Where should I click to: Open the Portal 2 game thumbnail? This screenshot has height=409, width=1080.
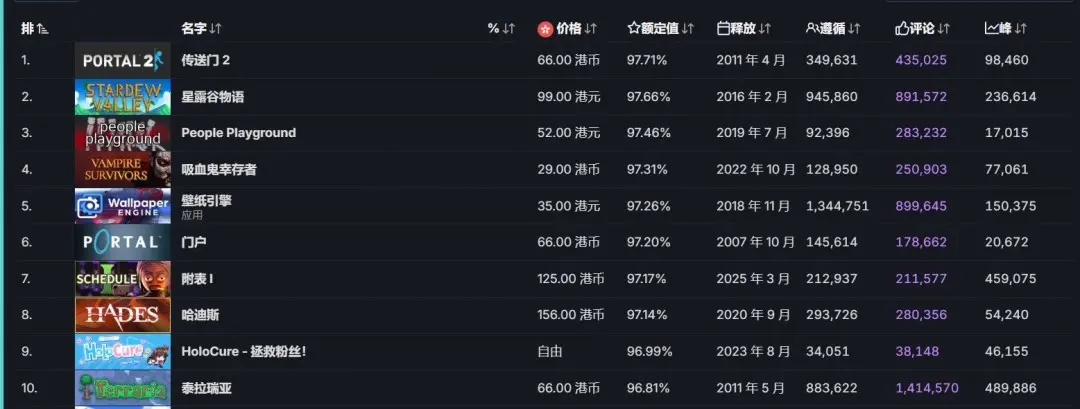123,61
